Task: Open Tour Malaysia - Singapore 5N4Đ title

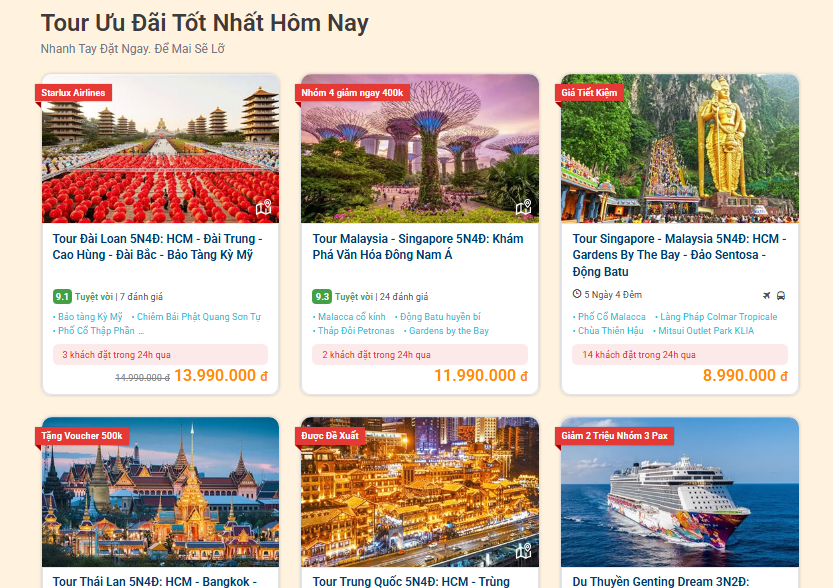Action: [x=418, y=246]
